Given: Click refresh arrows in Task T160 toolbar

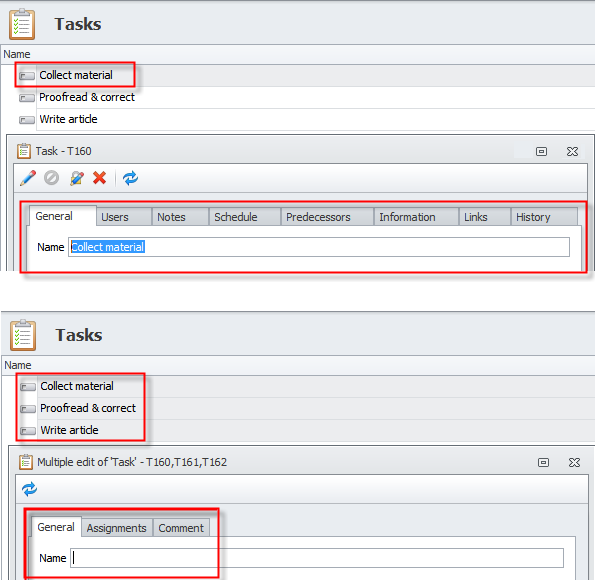Looking at the screenshot, I should pos(130,178).
